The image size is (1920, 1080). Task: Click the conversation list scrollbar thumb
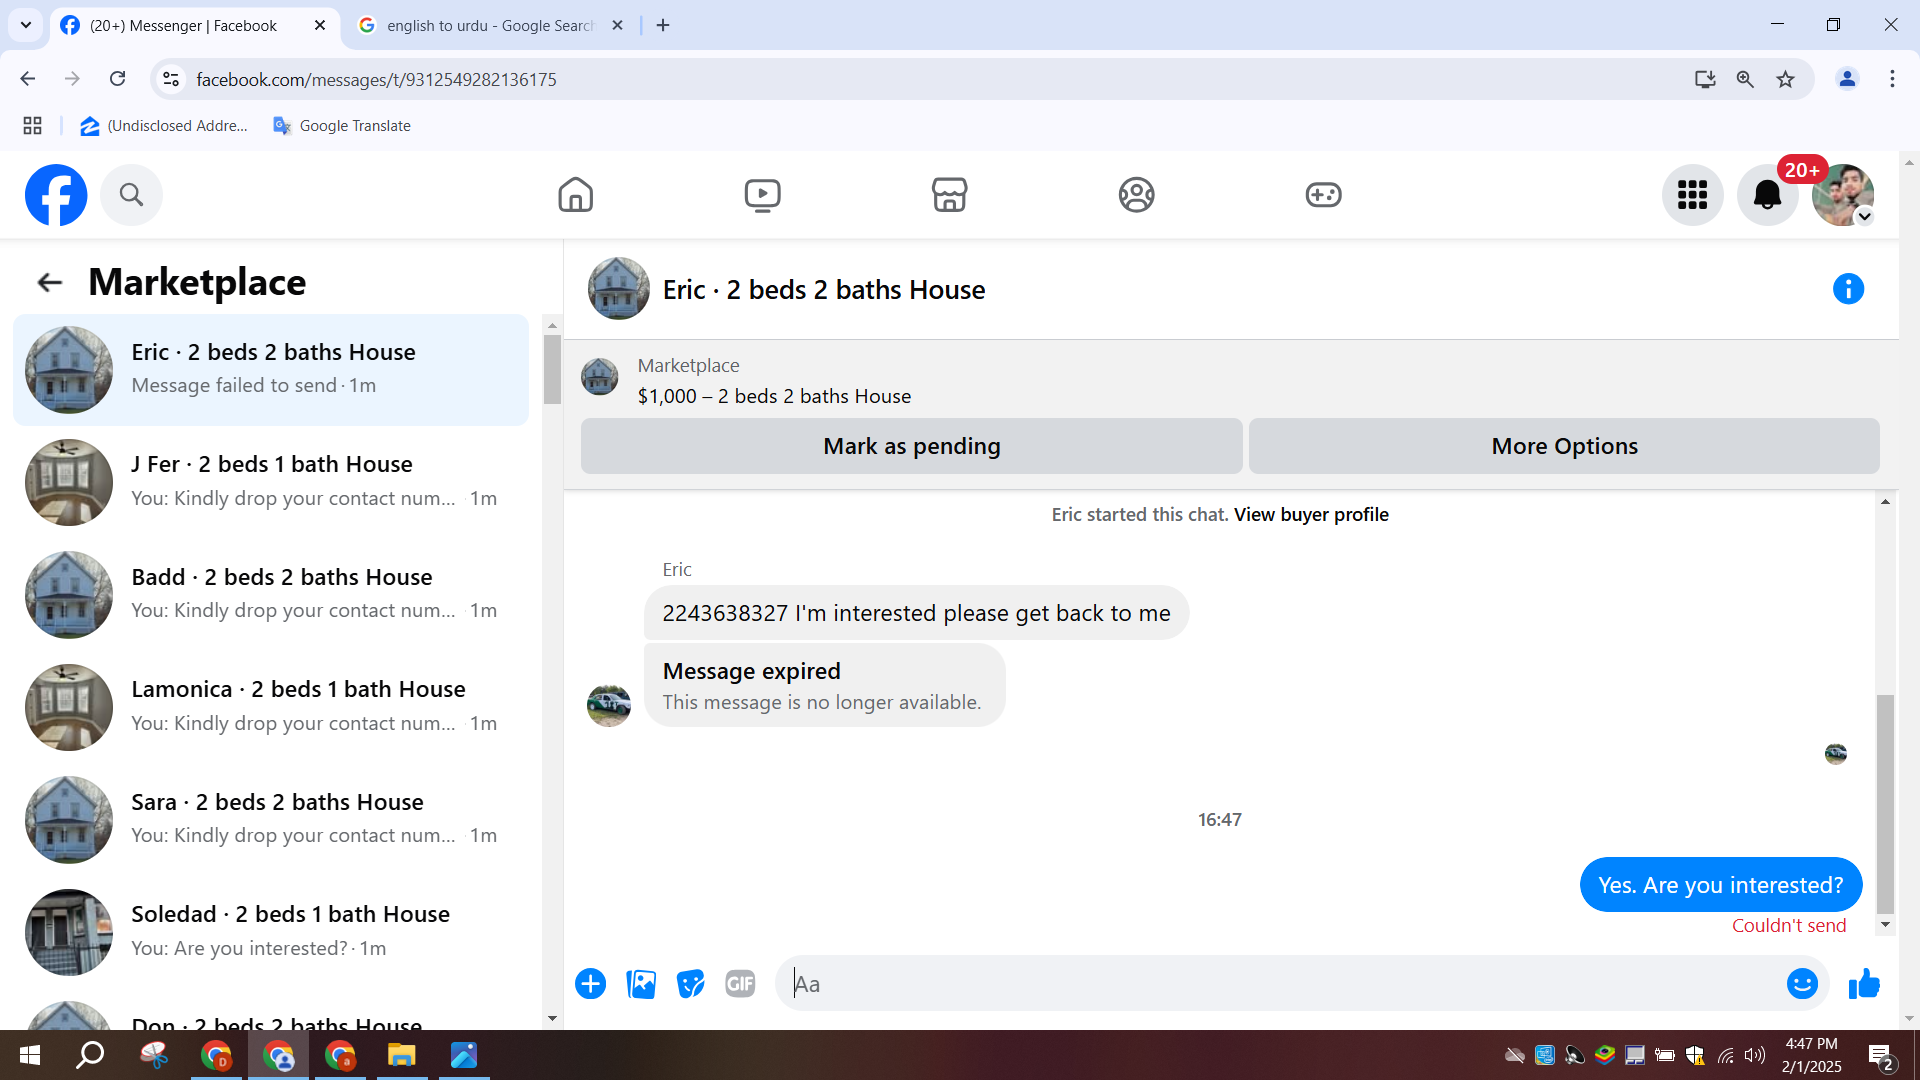click(552, 370)
